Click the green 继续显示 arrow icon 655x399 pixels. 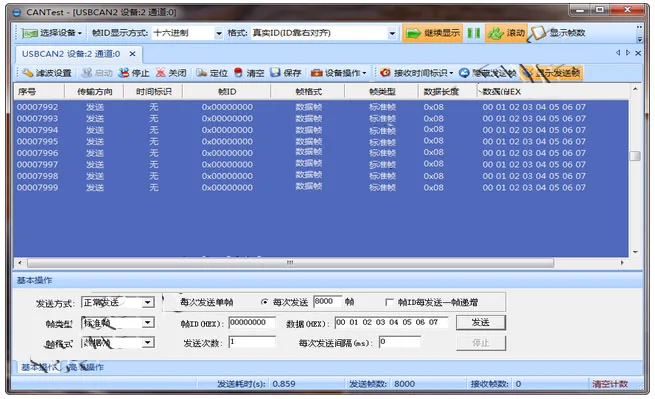413,33
